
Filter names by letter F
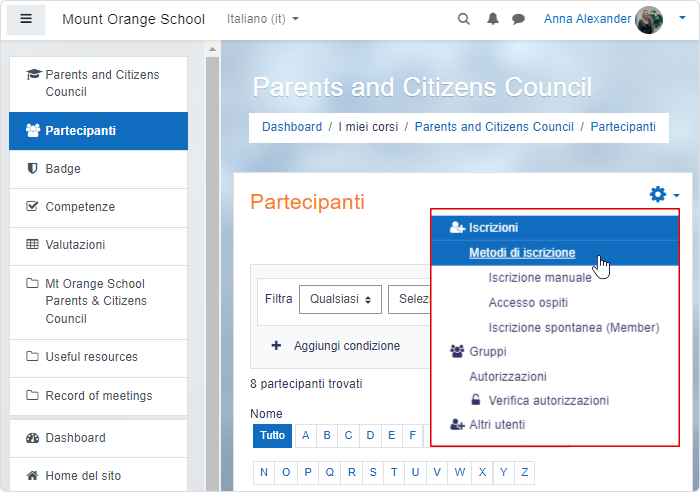[412, 435]
